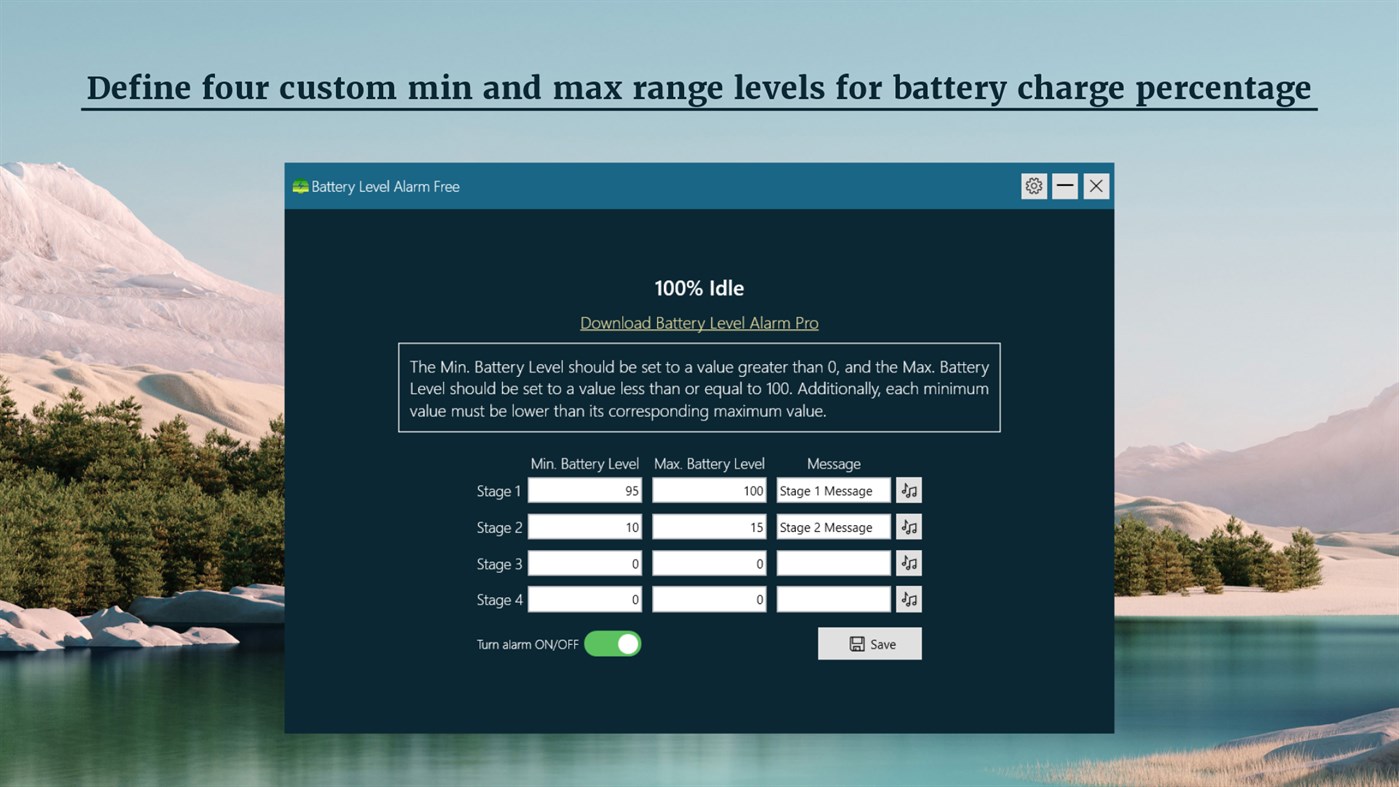The height and width of the screenshot is (787, 1399).
Task: Change the Stage 2 maximum value of 15
Action: click(708, 526)
